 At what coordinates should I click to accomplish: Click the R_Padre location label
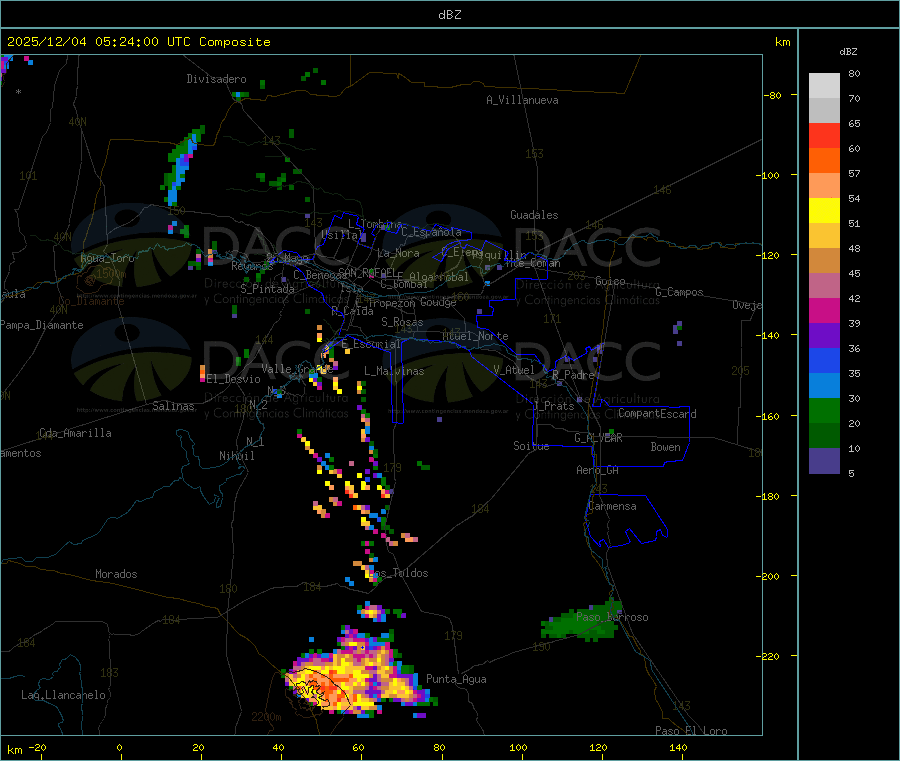573,375
